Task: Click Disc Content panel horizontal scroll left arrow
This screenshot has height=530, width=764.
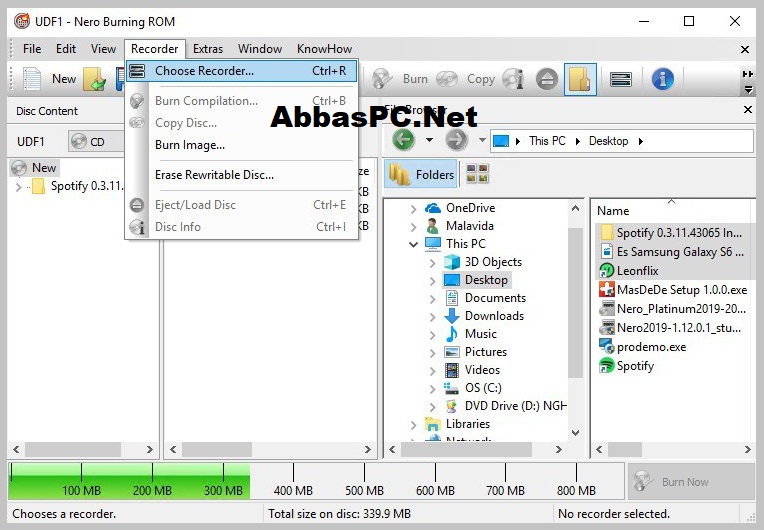Action: (x=17, y=450)
